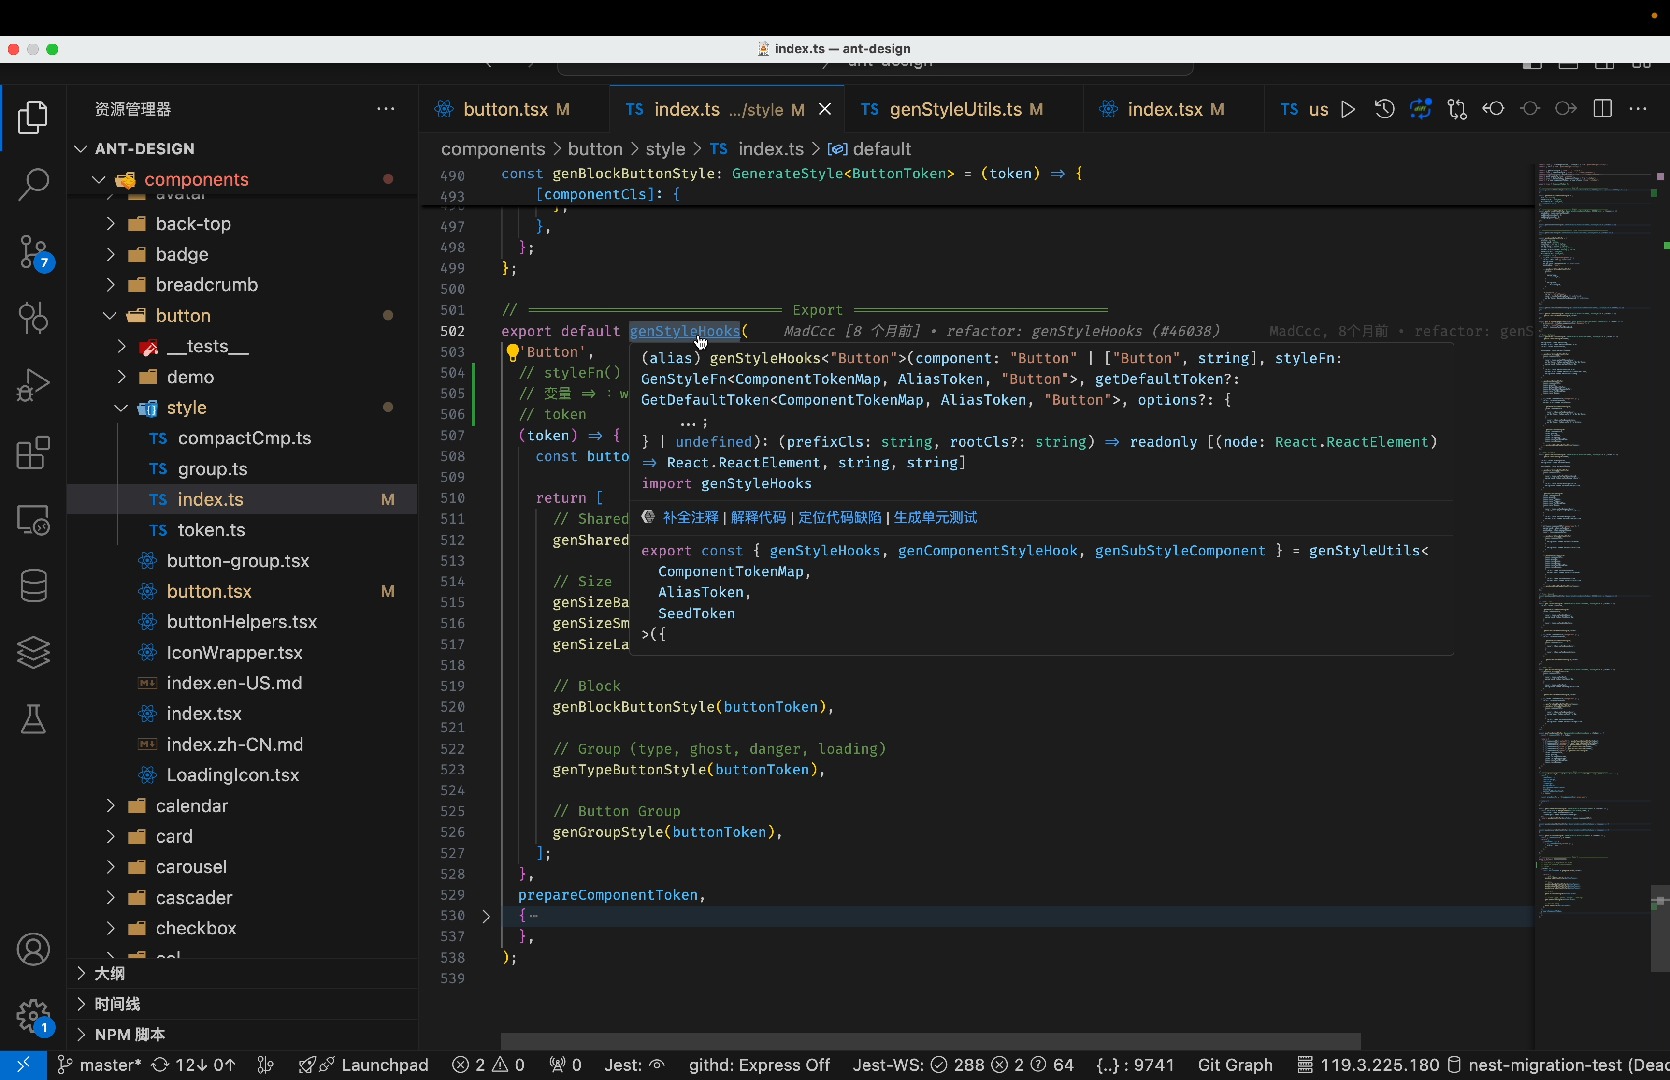Viewport: 1670px width, 1080px height.
Task: Unfold the collapsed block at line 530
Action: pos(486,916)
